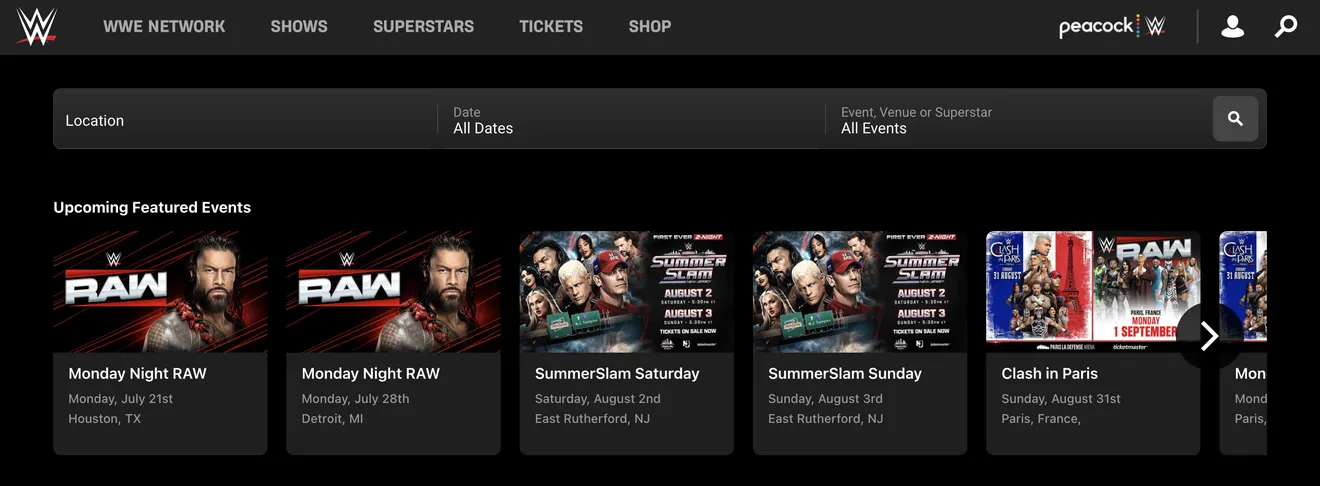The width and height of the screenshot is (1320, 486).
Task: Open the Houston Monday Night RAW thumbnail
Action: pyautogui.click(x=160, y=292)
